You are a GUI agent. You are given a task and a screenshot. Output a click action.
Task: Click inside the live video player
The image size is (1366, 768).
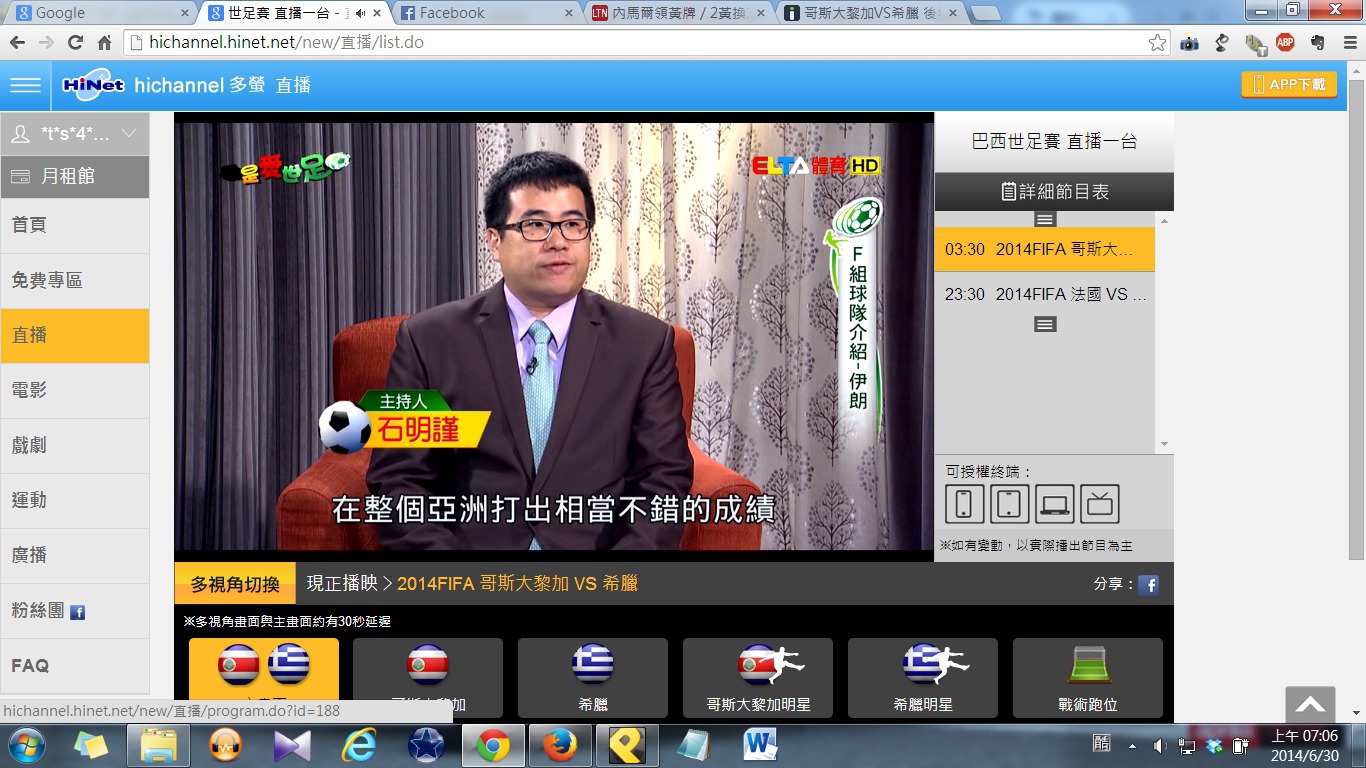click(554, 336)
